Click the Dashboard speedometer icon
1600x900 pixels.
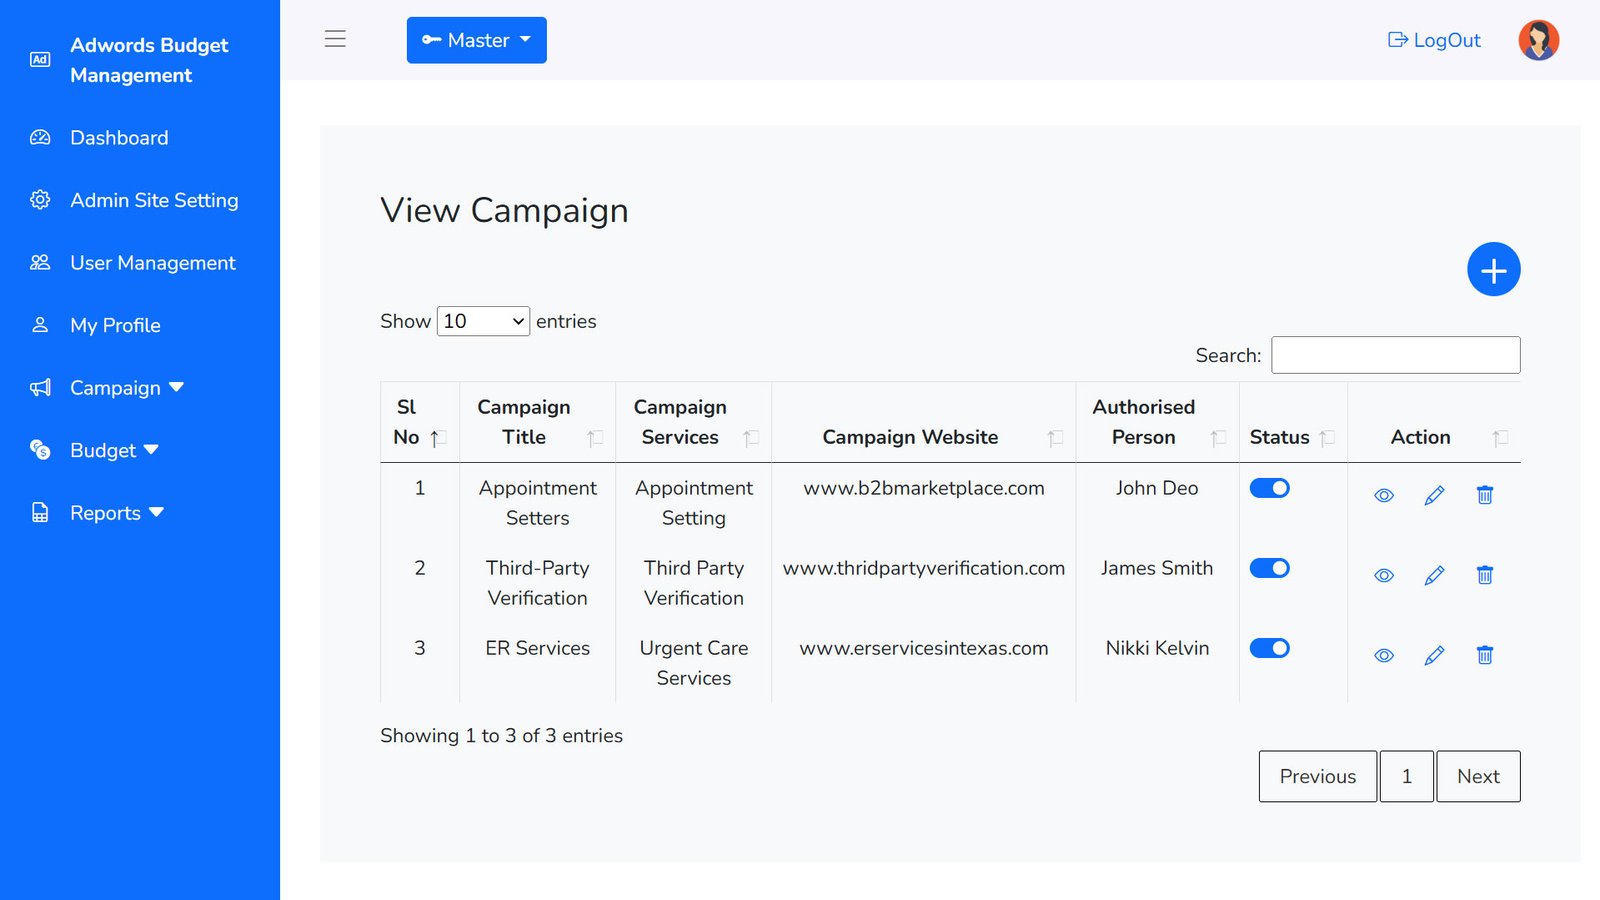pyautogui.click(x=40, y=138)
